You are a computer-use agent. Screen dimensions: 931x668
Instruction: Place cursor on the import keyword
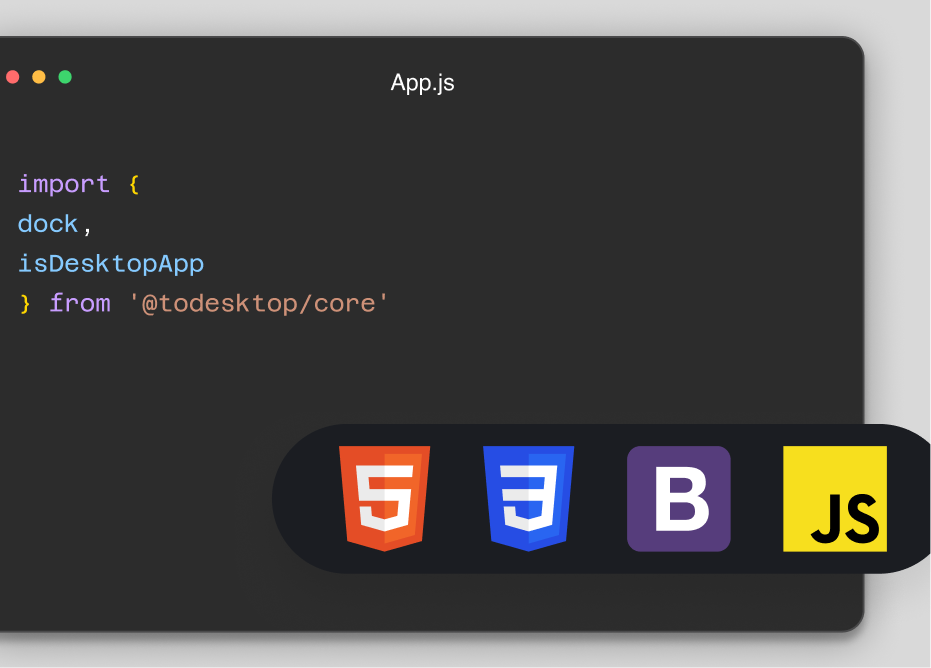pyautogui.click(x=64, y=184)
